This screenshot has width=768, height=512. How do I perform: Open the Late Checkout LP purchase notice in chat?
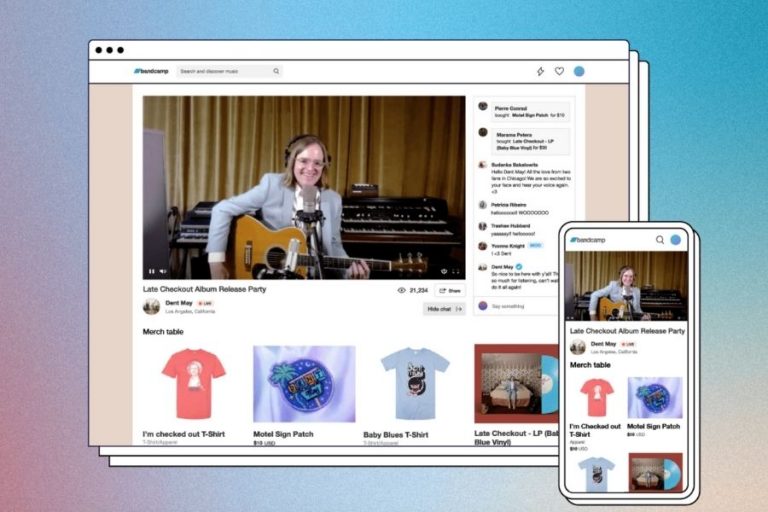pyautogui.click(x=529, y=141)
